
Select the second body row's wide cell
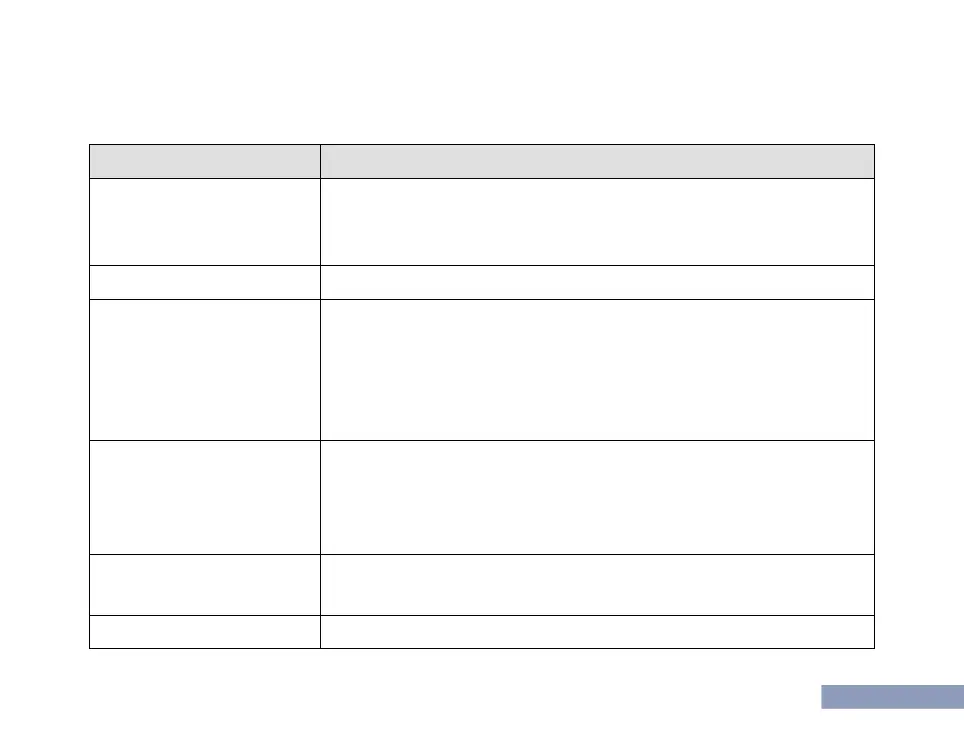click(598, 283)
